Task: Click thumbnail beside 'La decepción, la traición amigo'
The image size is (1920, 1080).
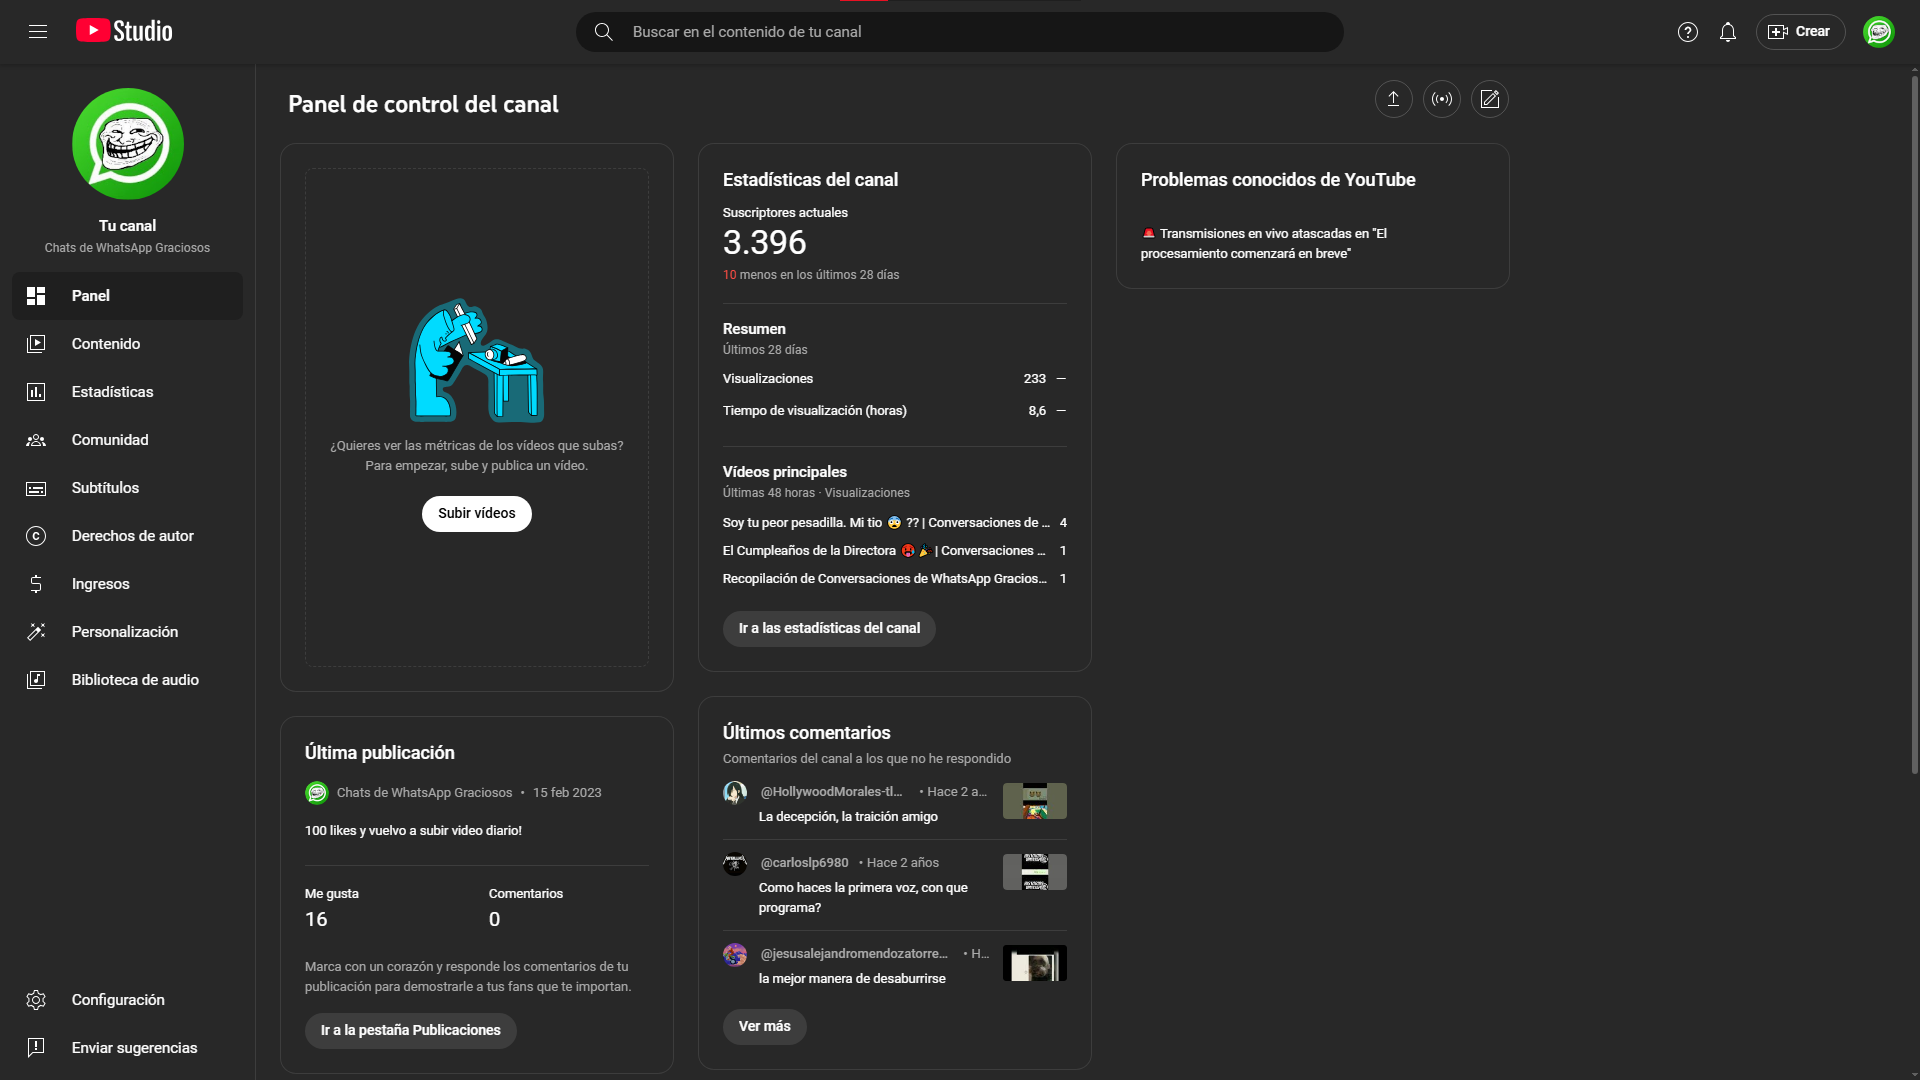Action: (x=1035, y=801)
